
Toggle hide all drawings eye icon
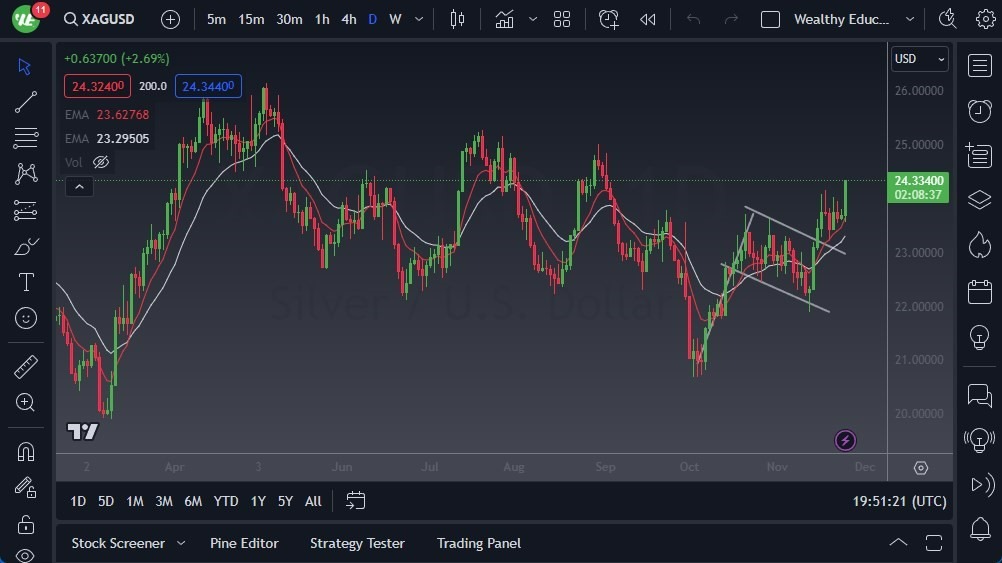(26, 555)
